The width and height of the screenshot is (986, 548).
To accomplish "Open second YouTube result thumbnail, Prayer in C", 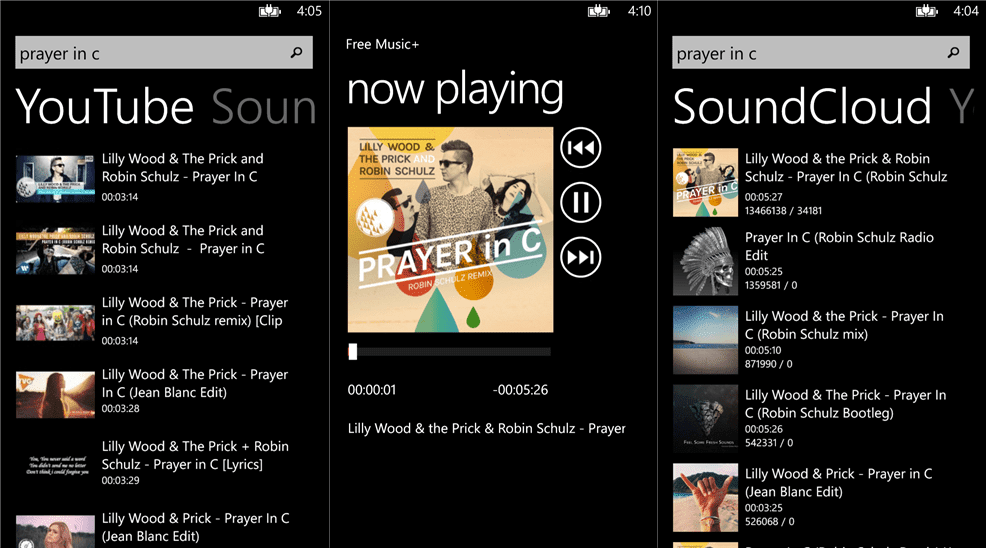I will coord(55,250).
